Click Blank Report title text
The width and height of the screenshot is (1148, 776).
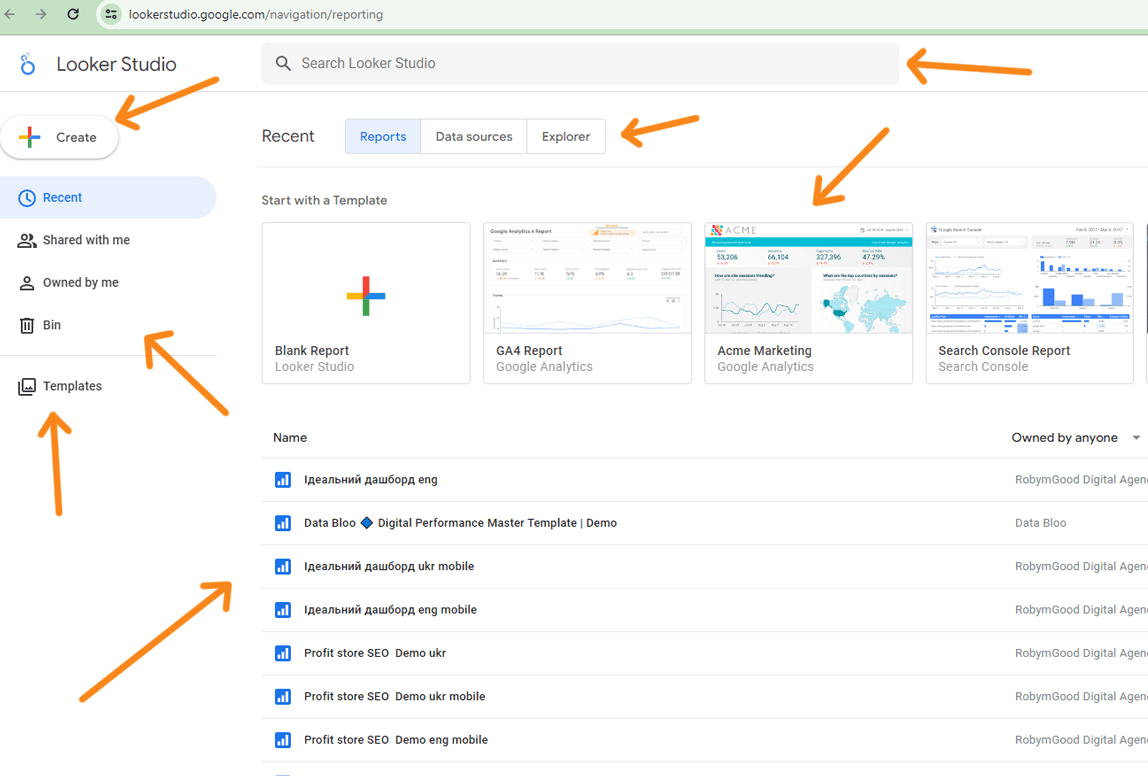pos(312,351)
